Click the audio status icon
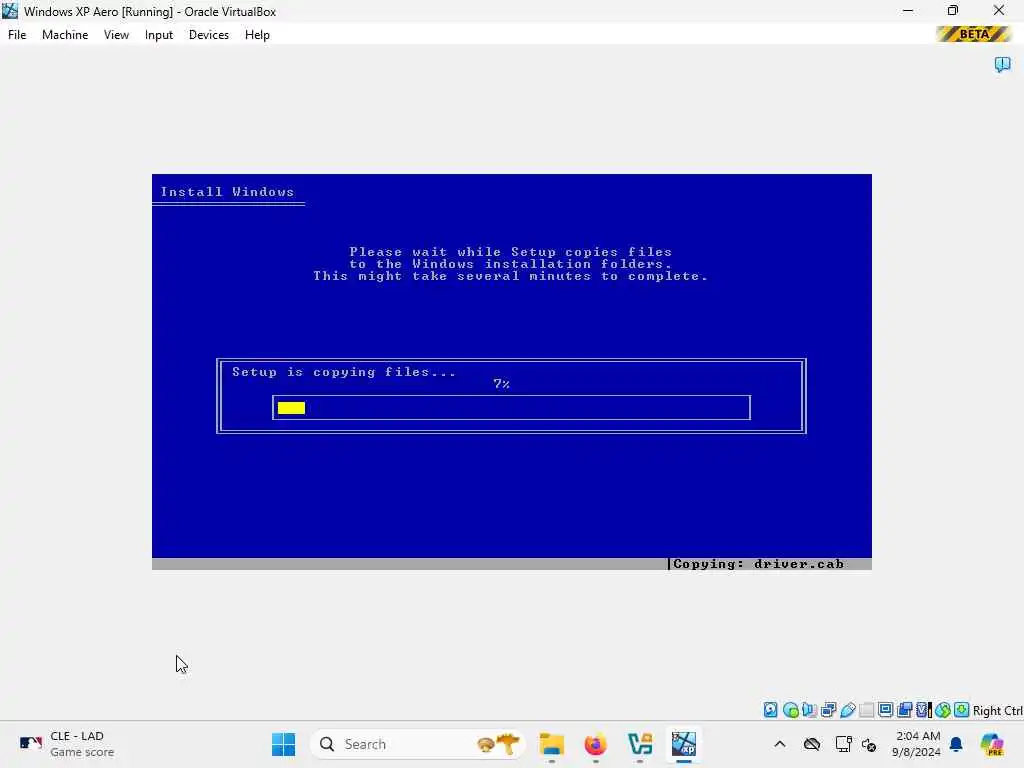This screenshot has width=1024, height=768. (809, 710)
